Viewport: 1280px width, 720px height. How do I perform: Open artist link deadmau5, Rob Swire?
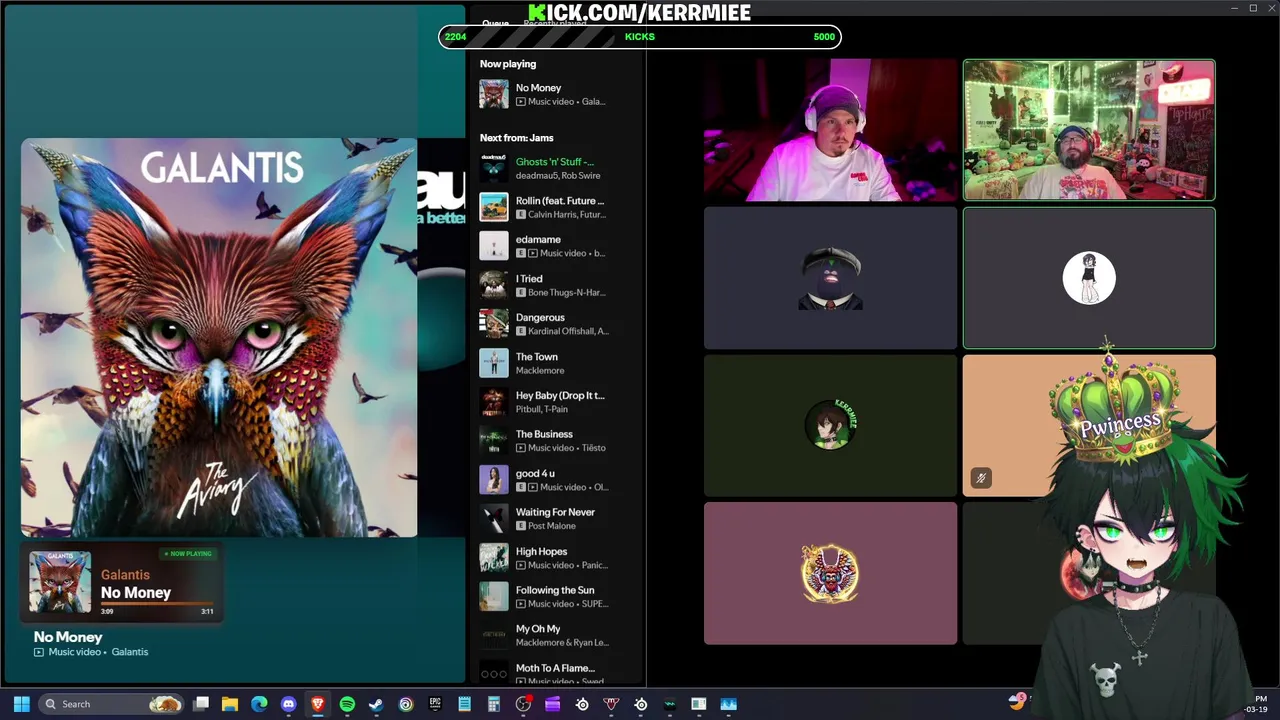tap(558, 175)
